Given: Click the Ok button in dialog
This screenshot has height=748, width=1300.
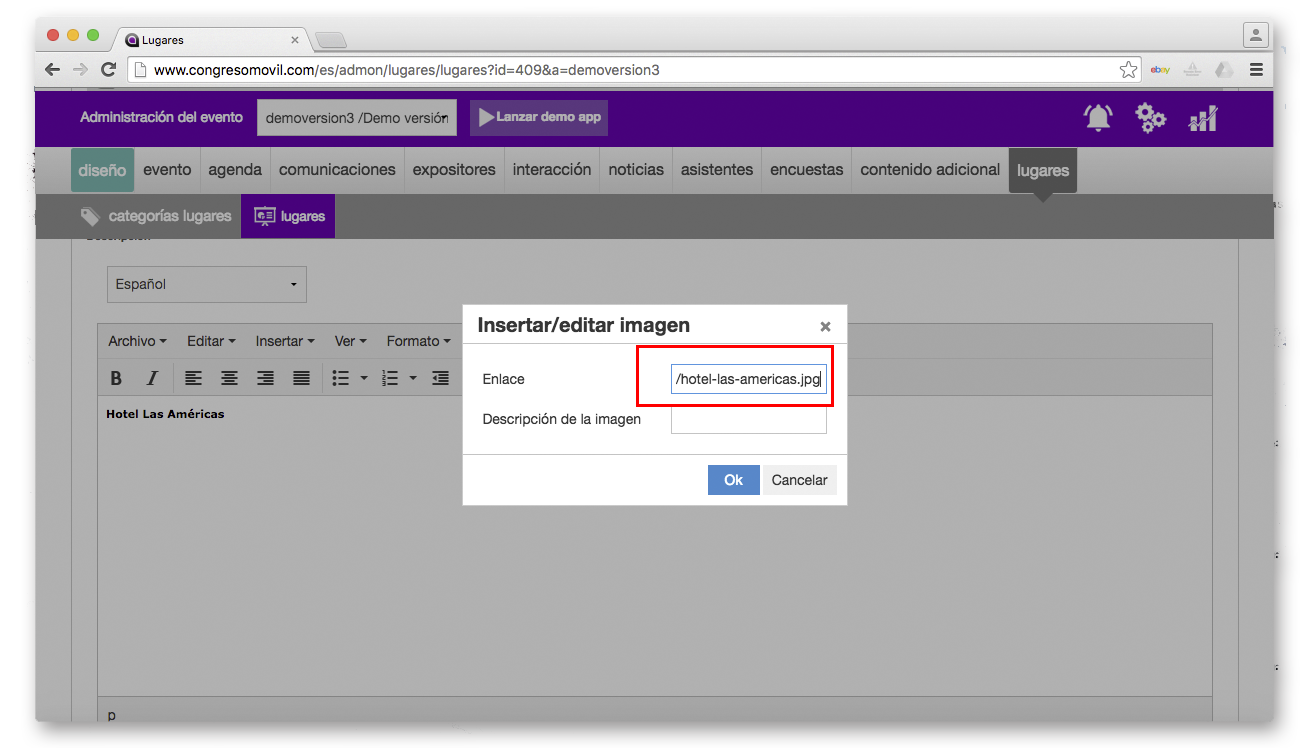Looking at the screenshot, I should click(734, 480).
